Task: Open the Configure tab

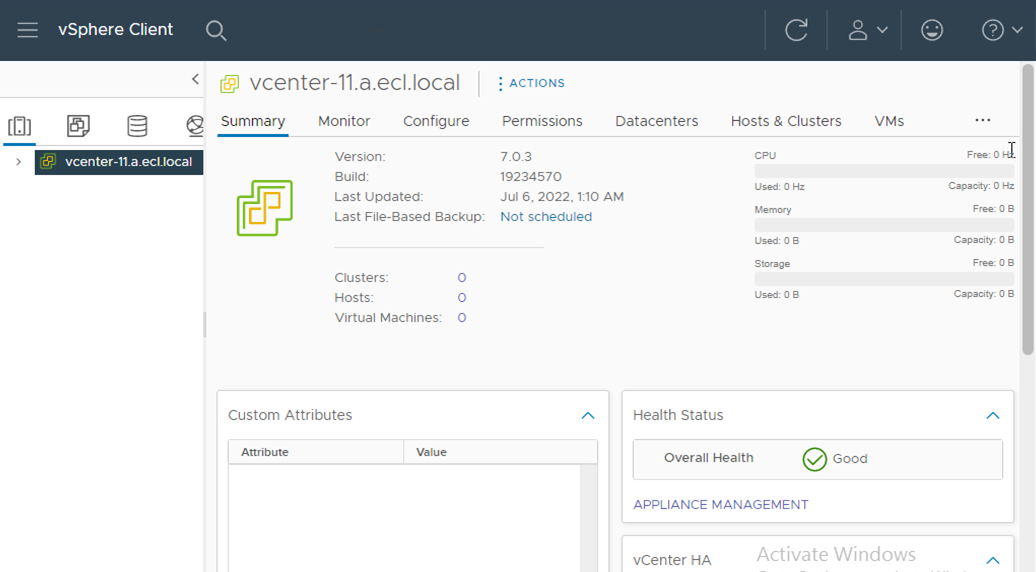Action: click(436, 122)
